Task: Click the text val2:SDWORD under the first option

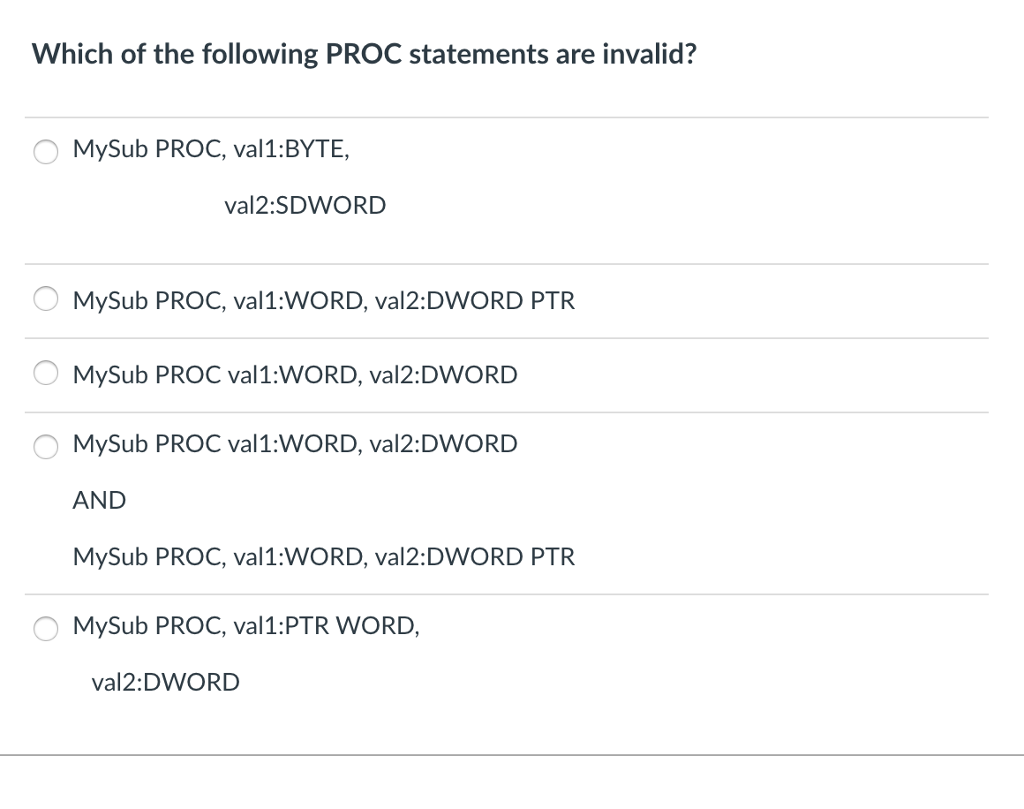Action: click(x=305, y=205)
